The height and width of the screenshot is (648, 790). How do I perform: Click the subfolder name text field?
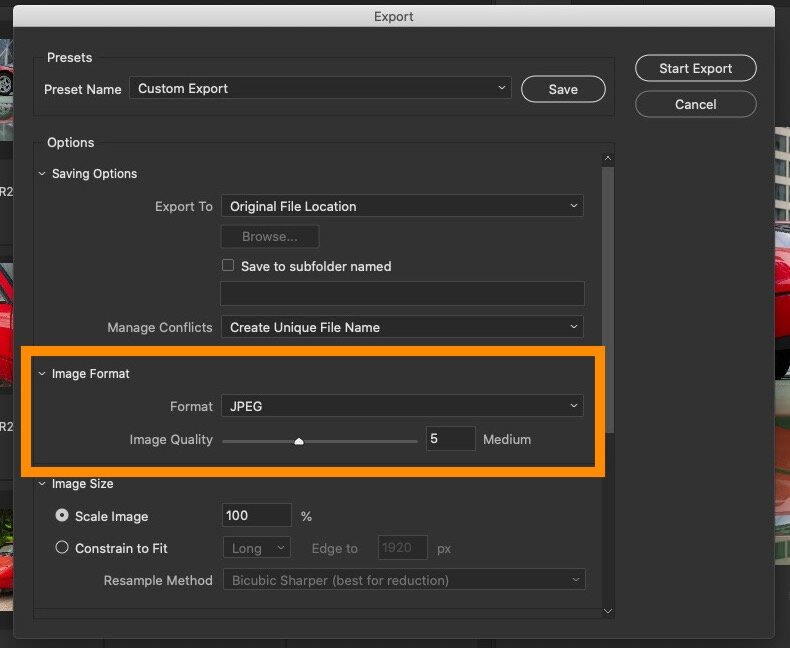(x=402, y=293)
